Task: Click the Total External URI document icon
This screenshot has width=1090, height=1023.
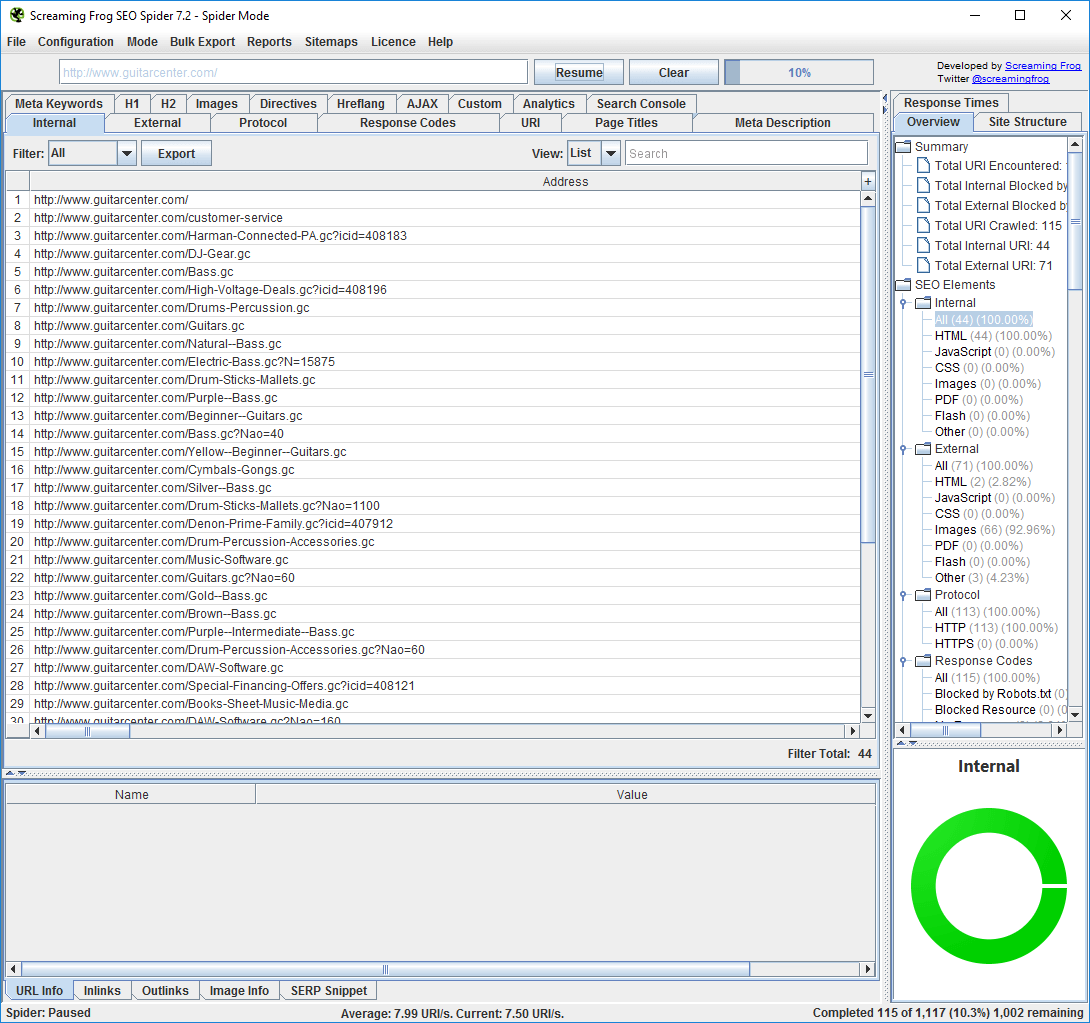Action: [923, 265]
